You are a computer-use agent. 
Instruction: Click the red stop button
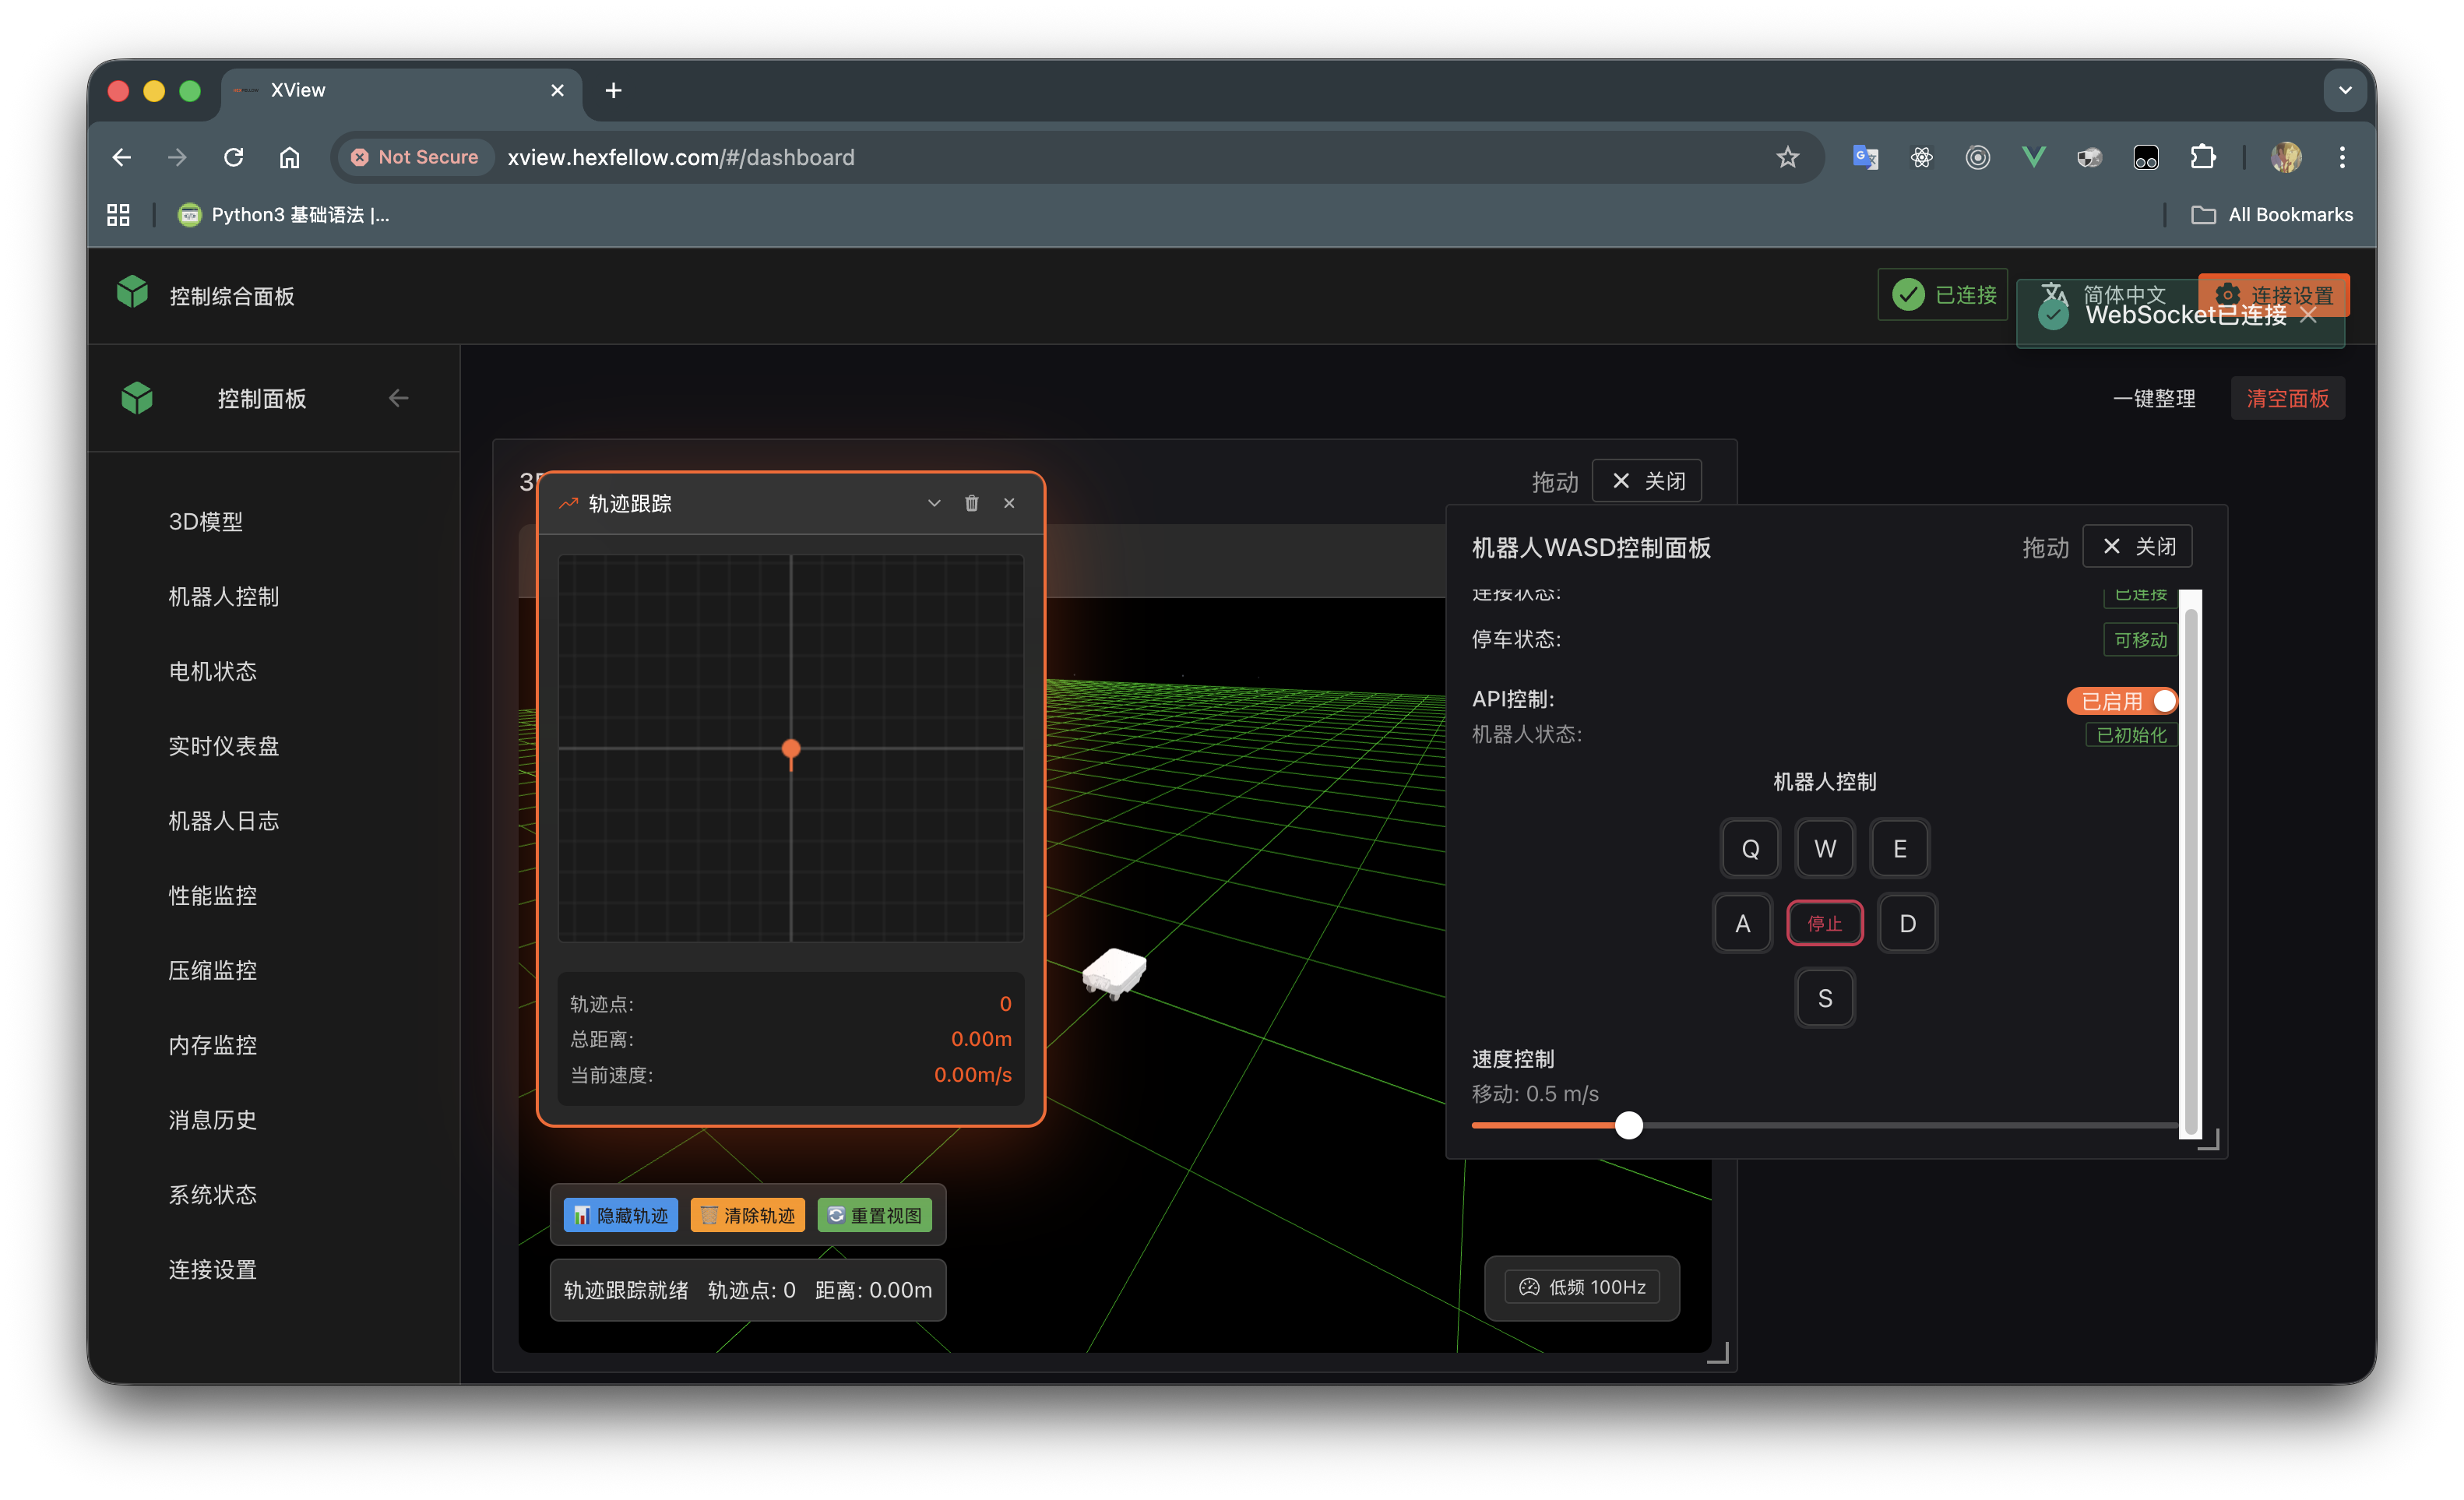coord(1824,923)
